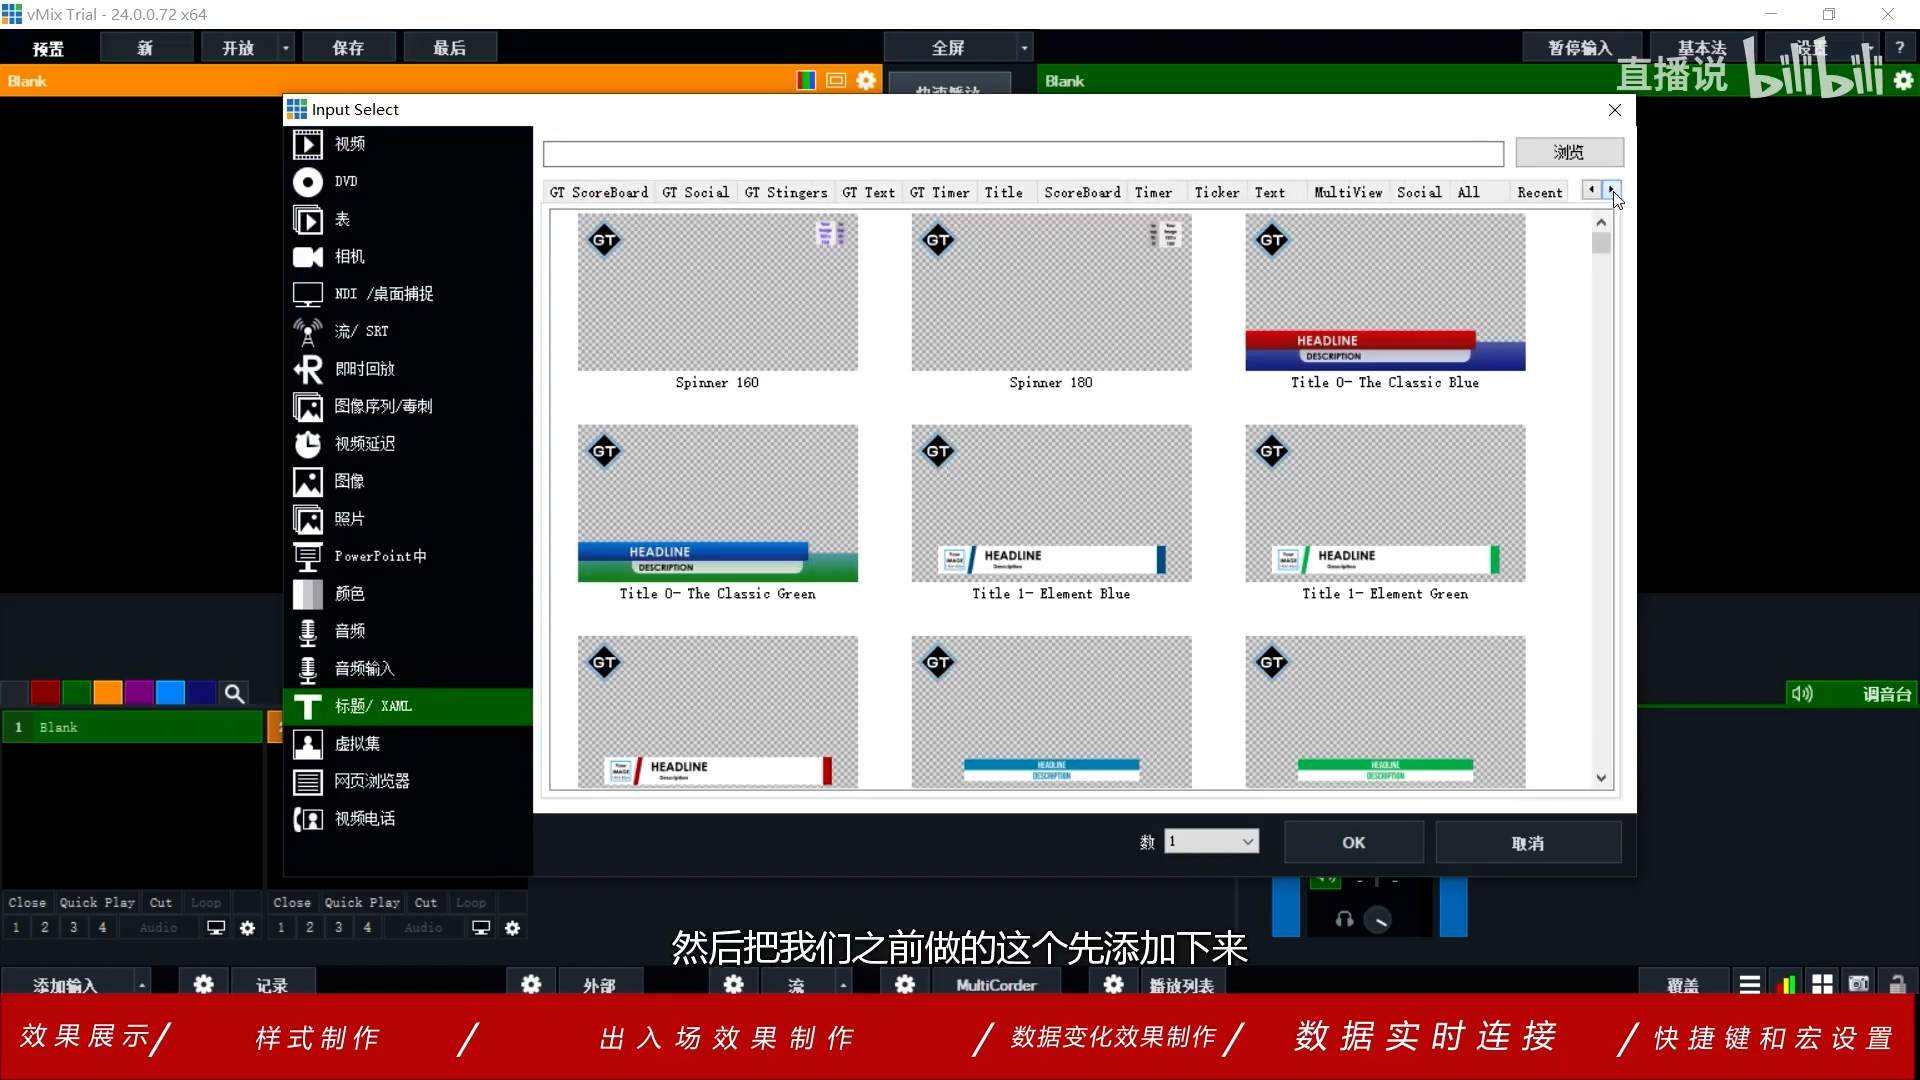Image resolution: width=1920 pixels, height=1080 pixels.
Task: Toggle Audio on the first input panel
Action: coord(157,927)
